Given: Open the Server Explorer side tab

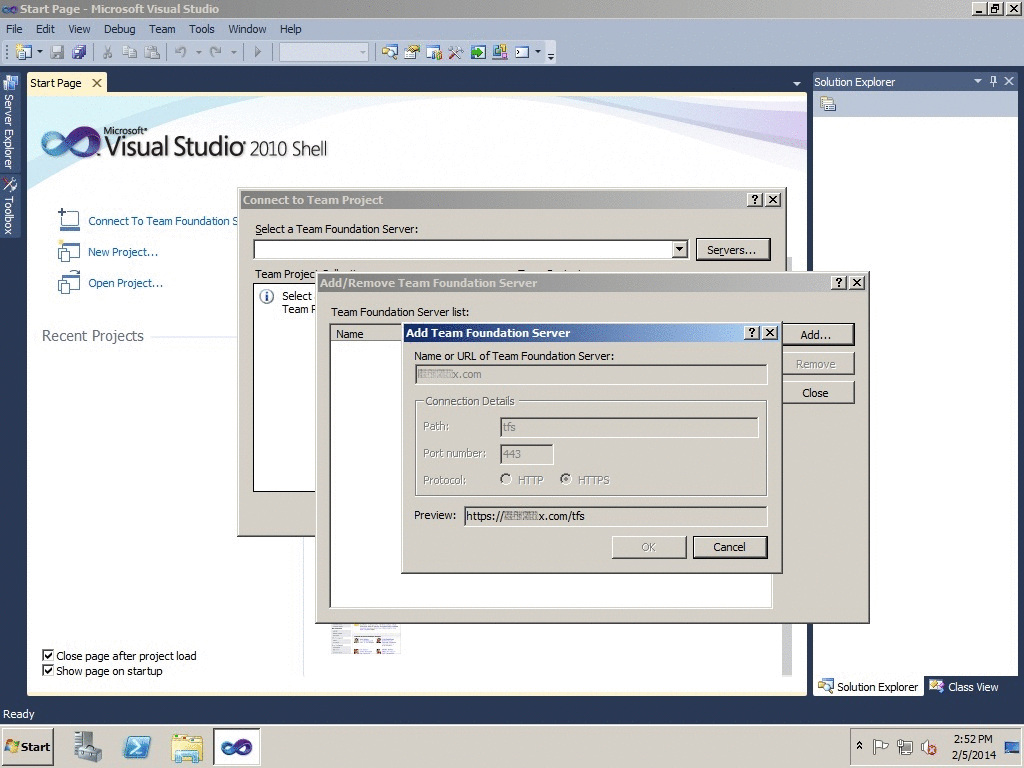Looking at the screenshot, I should pyautogui.click(x=9, y=123).
